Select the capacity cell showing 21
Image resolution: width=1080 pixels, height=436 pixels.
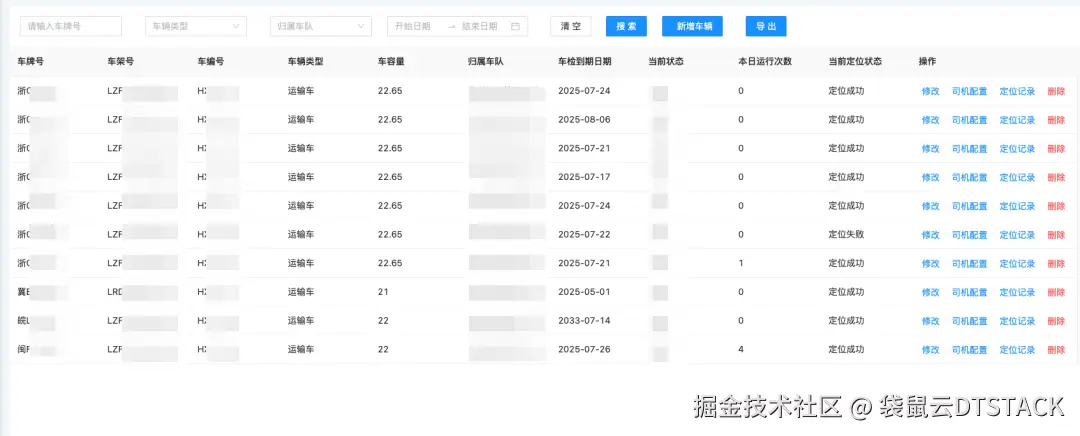[x=383, y=292]
